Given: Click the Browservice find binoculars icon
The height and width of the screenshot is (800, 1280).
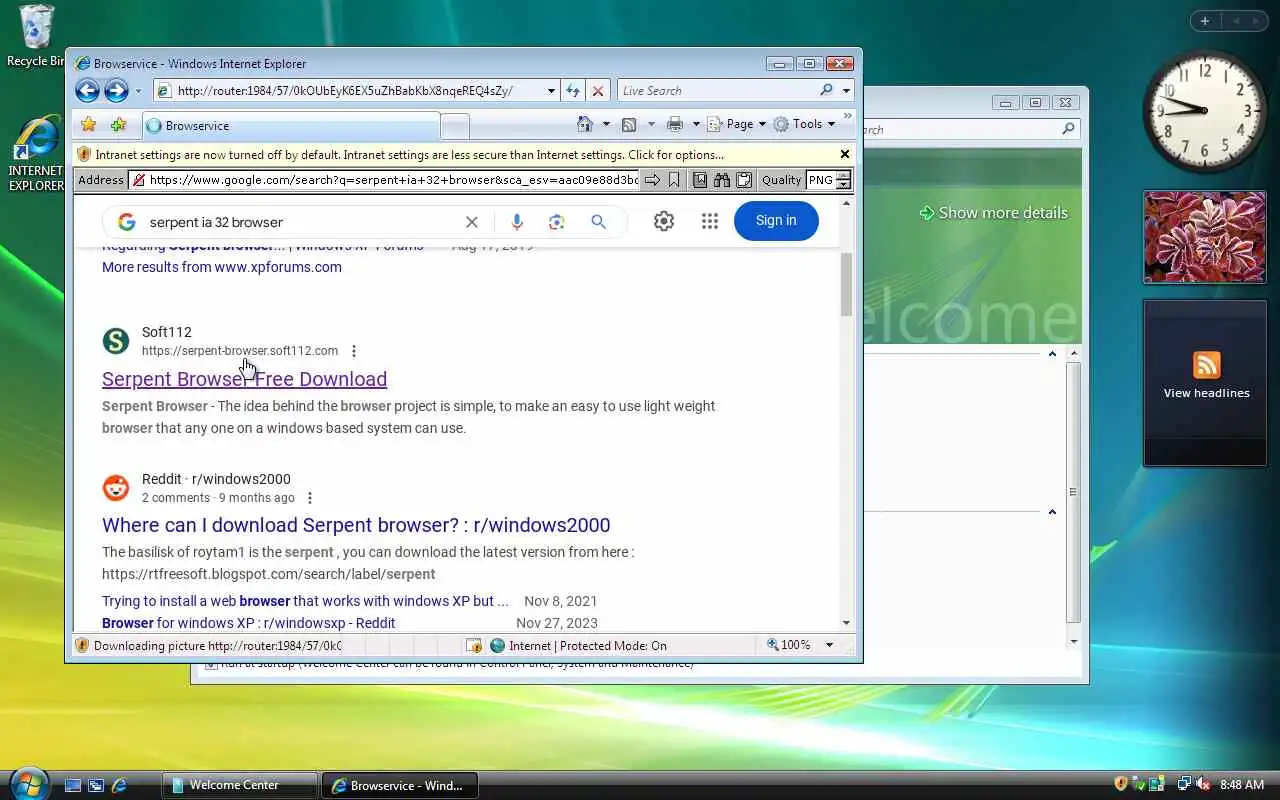Looking at the screenshot, I should [x=722, y=180].
